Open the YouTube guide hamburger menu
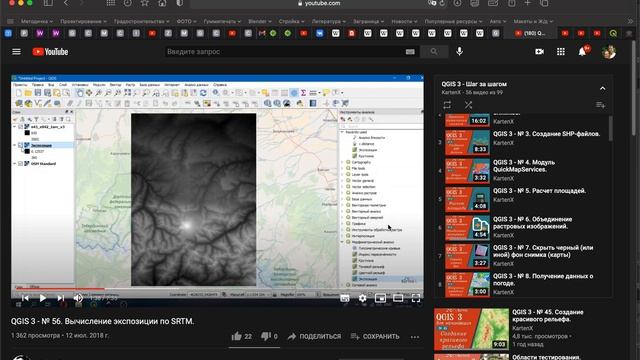640x360 pixels. [x=16, y=52]
